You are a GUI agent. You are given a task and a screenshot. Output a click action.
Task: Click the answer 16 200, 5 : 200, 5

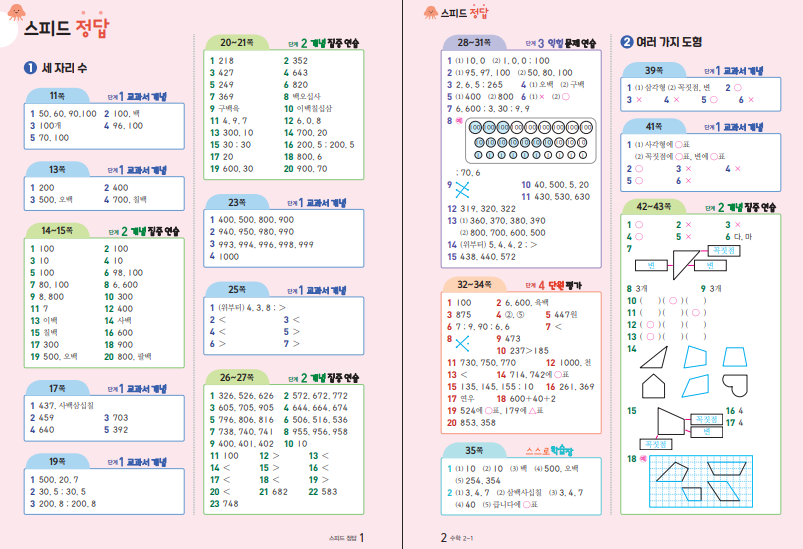pyautogui.click(x=320, y=145)
